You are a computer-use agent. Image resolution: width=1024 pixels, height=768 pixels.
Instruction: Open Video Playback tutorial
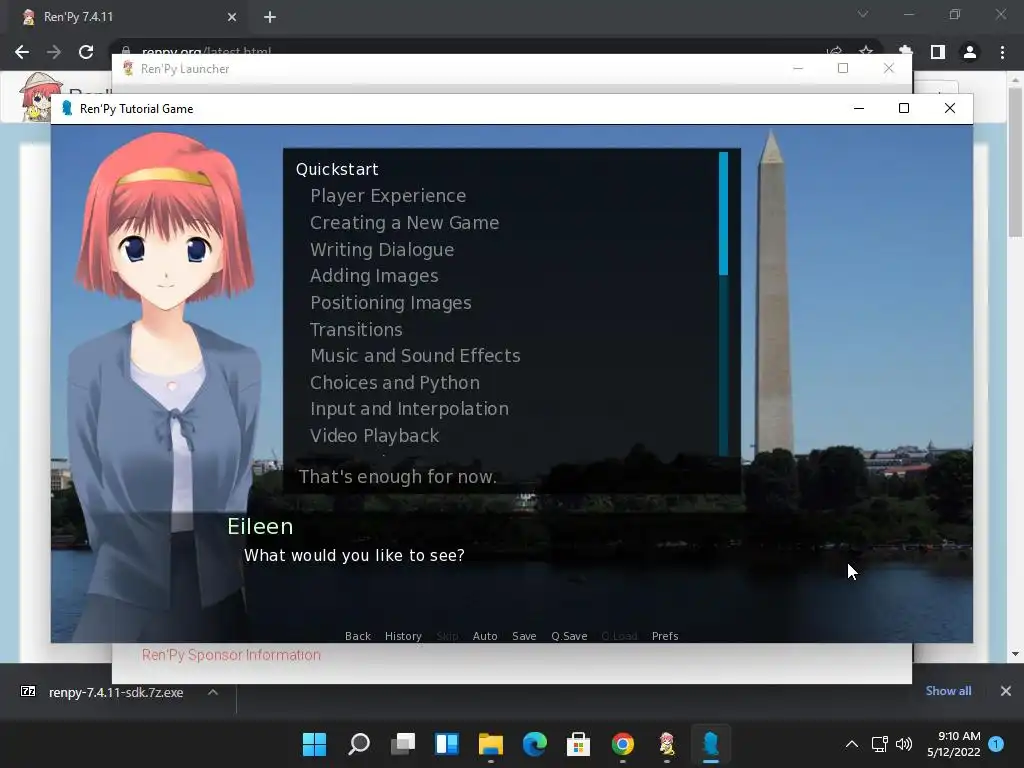point(374,436)
